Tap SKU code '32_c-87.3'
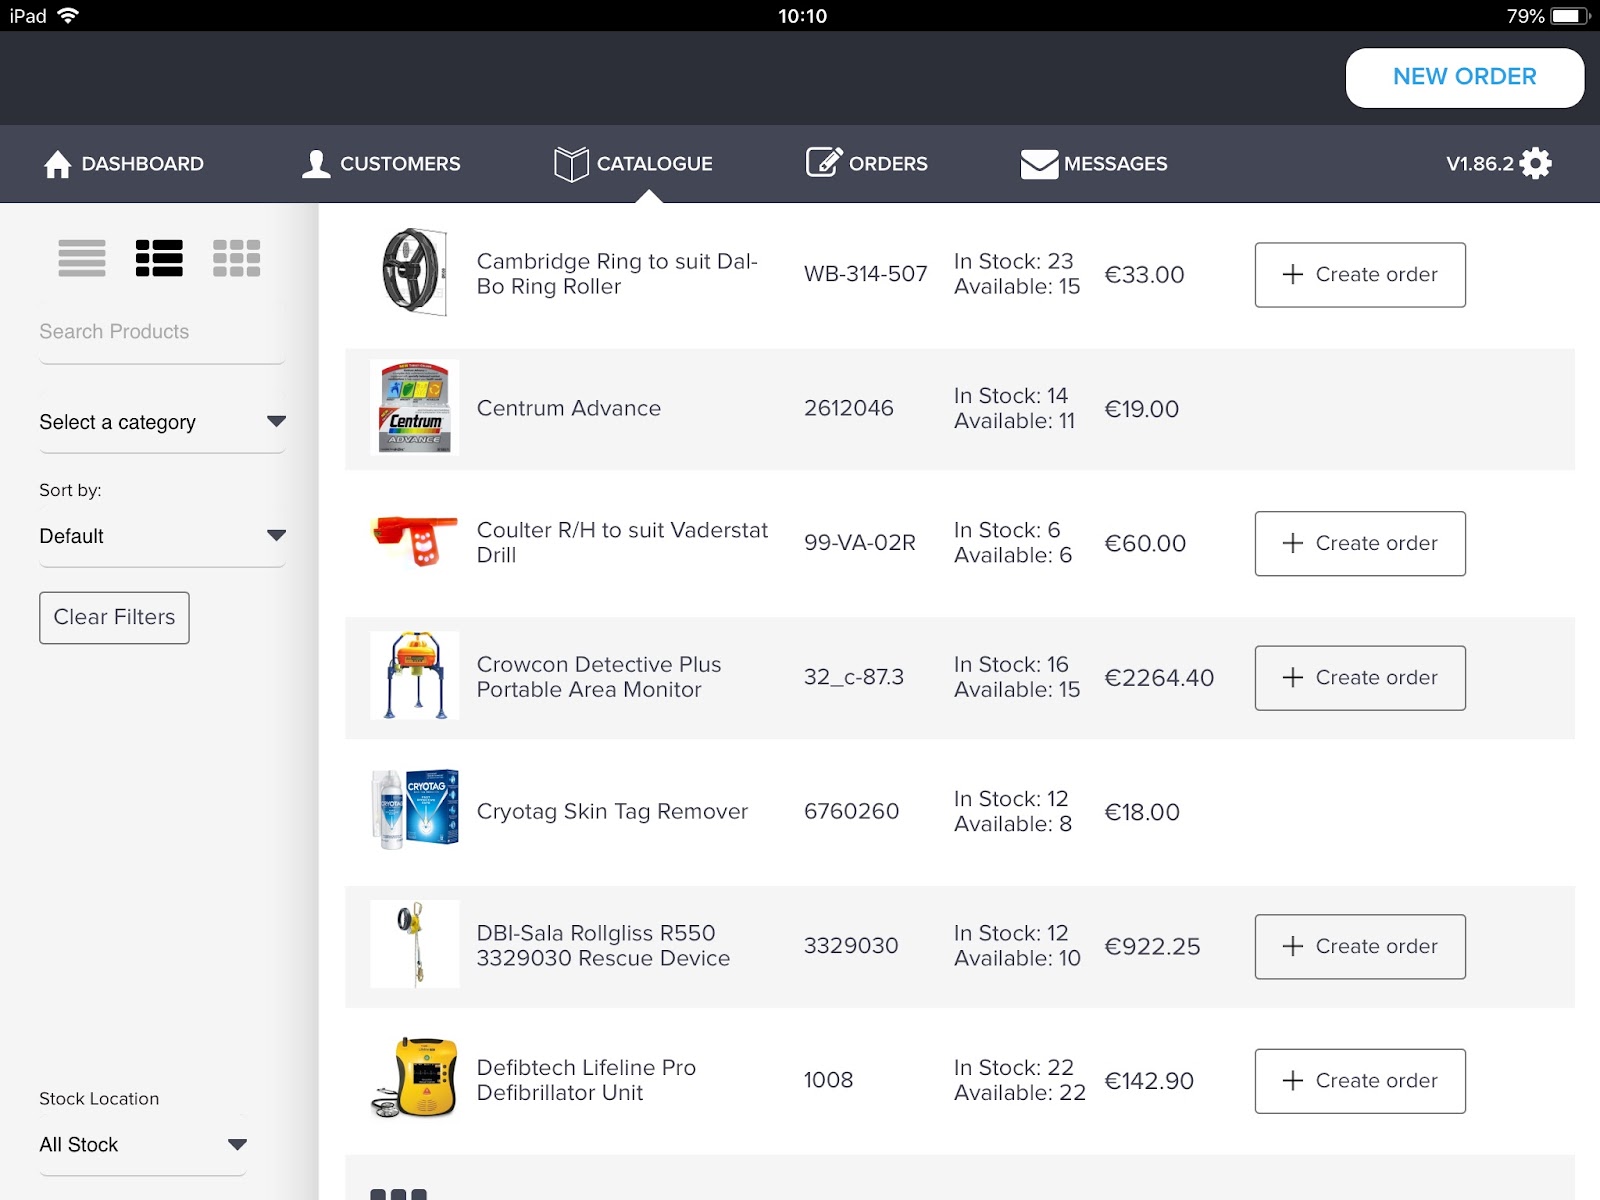 (854, 677)
